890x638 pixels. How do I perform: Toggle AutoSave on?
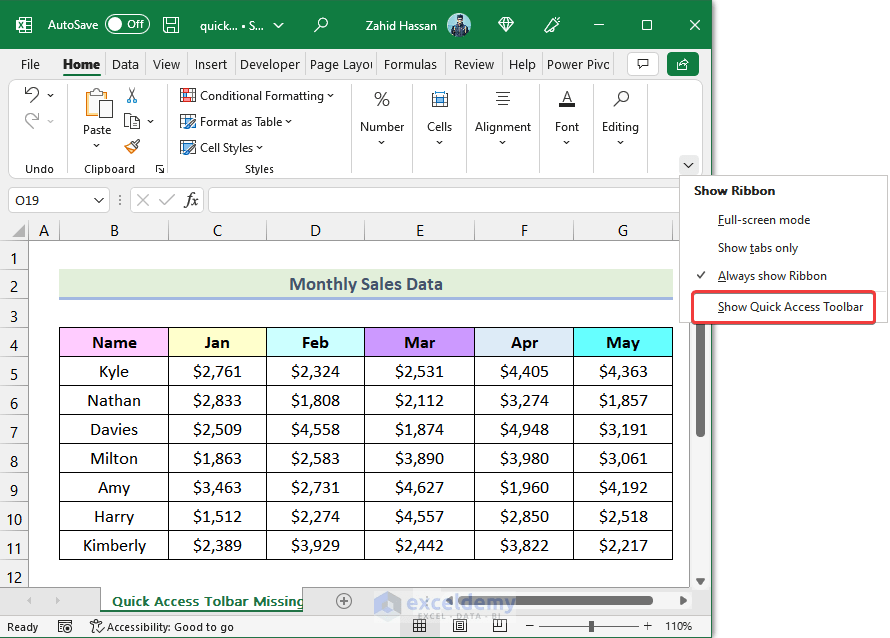click(127, 25)
